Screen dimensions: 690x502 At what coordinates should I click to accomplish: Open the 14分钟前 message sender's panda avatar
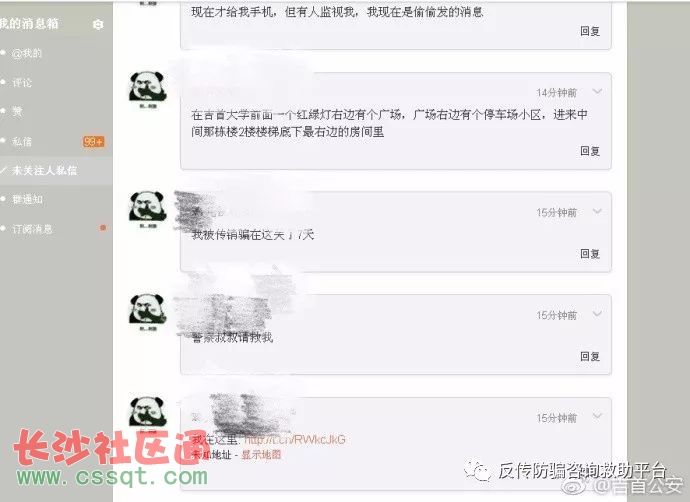[147, 90]
